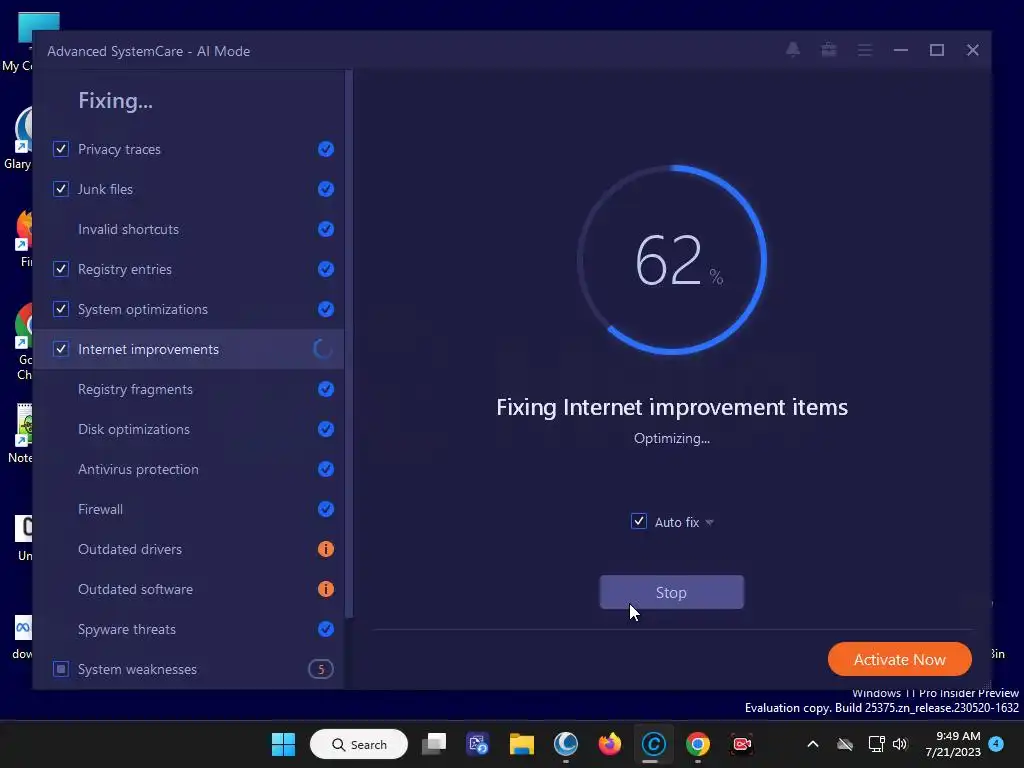This screenshot has width=1024, height=768.
Task: Show hidden icons in the system tray
Action: pos(813,744)
